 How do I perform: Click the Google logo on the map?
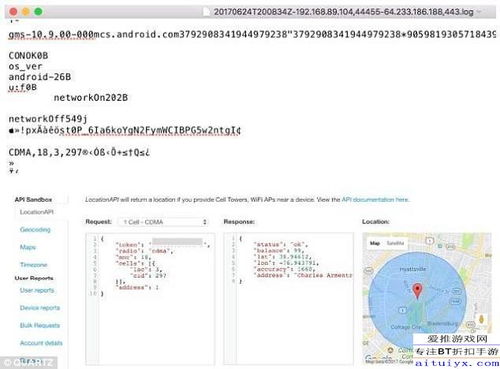(x=378, y=359)
